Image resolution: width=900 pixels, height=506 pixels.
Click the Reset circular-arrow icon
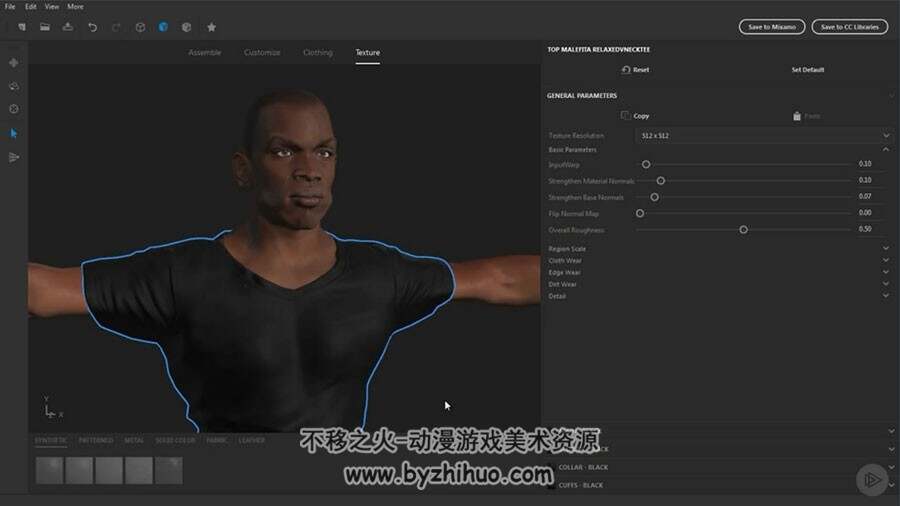(x=626, y=69)
